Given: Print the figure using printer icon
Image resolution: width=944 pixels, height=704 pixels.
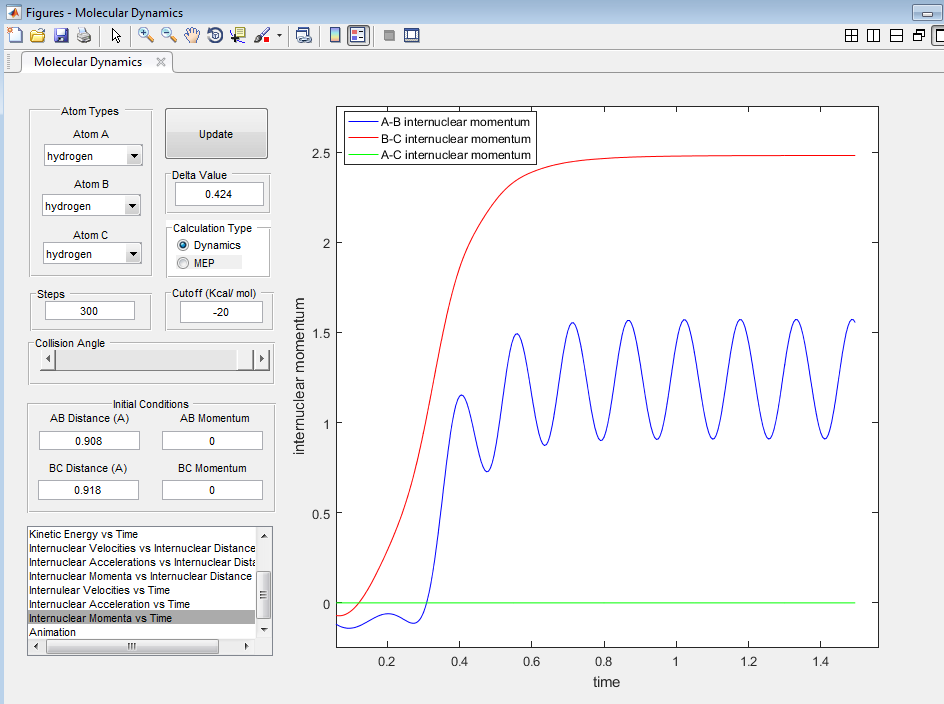Looking at the screenshot, I should pyautogui.click(x=84, y=35).
